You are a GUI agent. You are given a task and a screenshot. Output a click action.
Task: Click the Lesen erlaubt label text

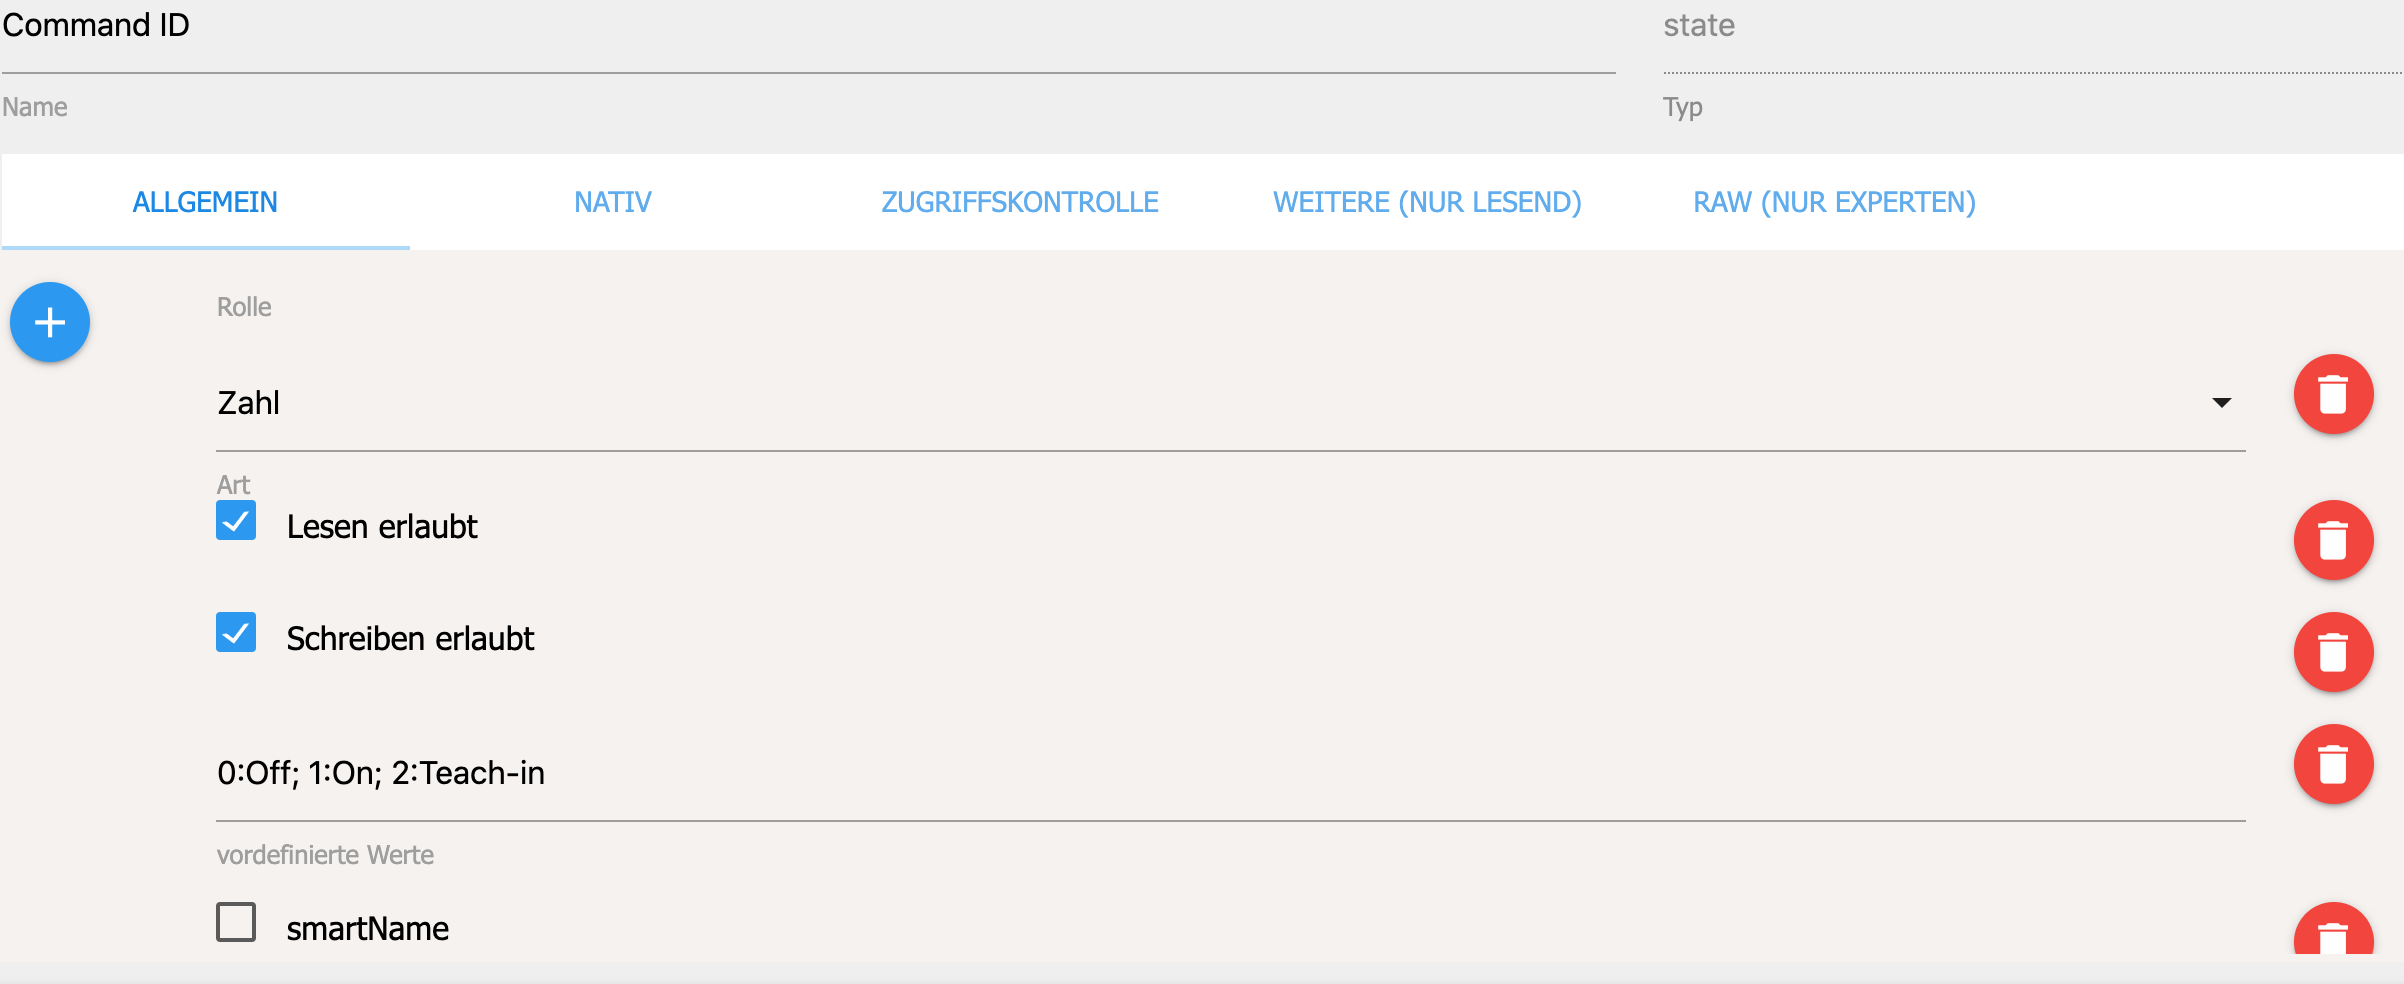[x=382, y=527]
